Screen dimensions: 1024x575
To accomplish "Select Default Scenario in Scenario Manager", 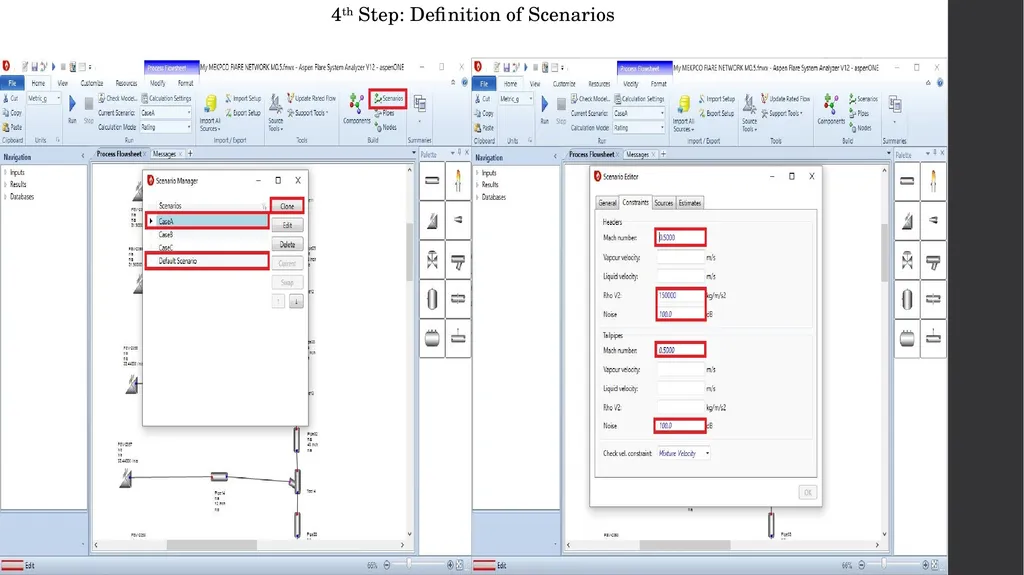I will (207, 261).
